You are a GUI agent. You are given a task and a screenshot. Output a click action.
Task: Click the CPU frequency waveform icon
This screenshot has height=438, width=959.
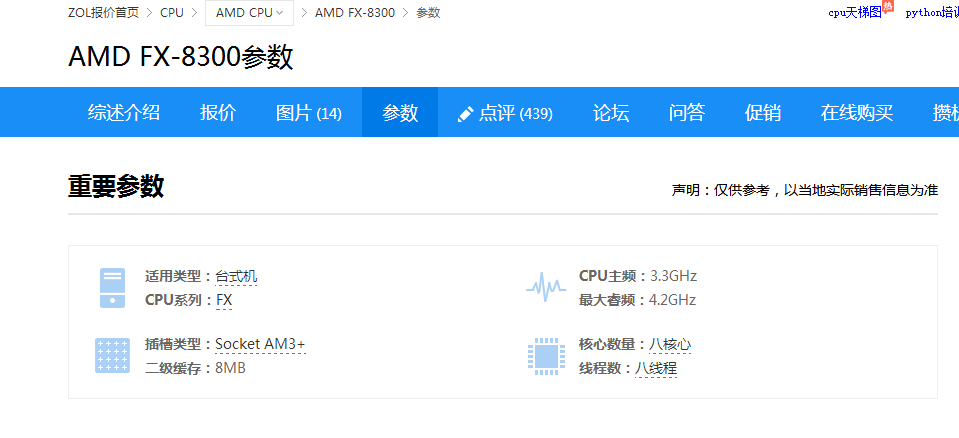click(545, 287)
